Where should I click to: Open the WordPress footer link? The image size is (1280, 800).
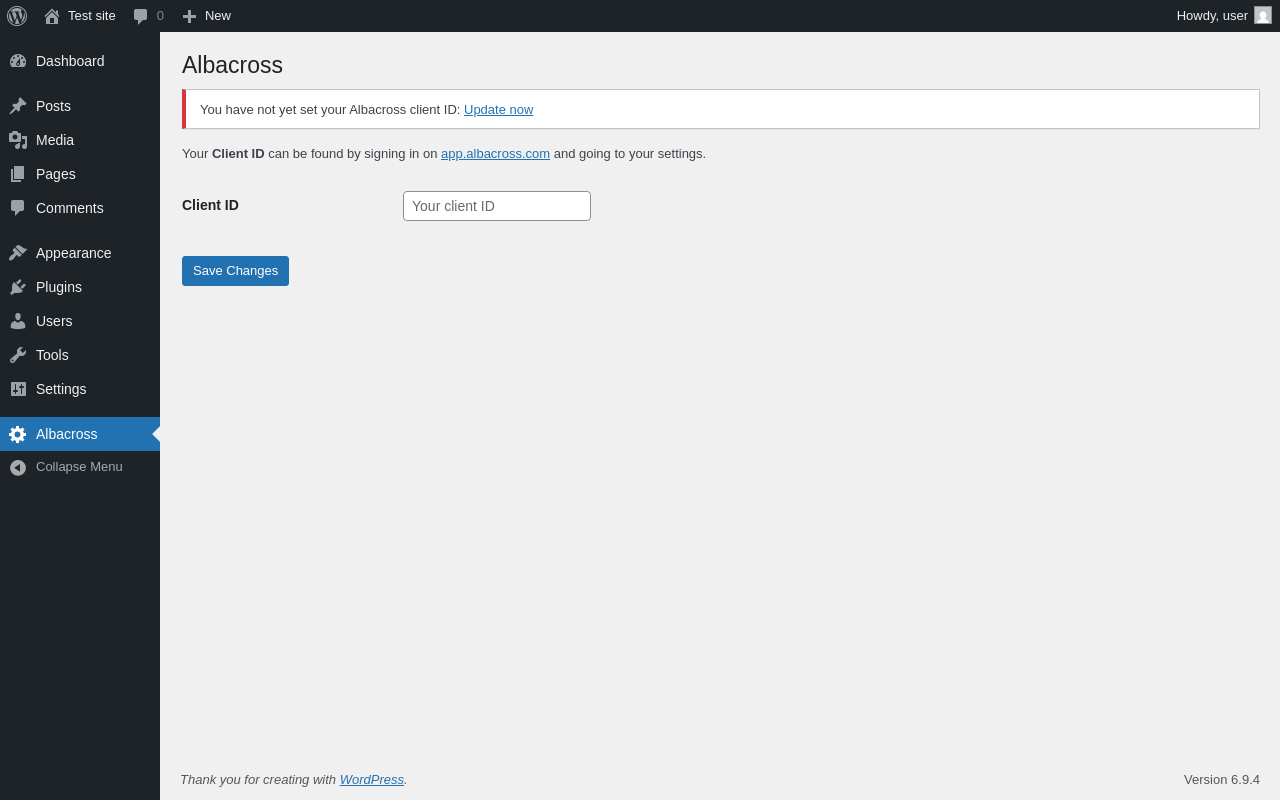point(372,780)
